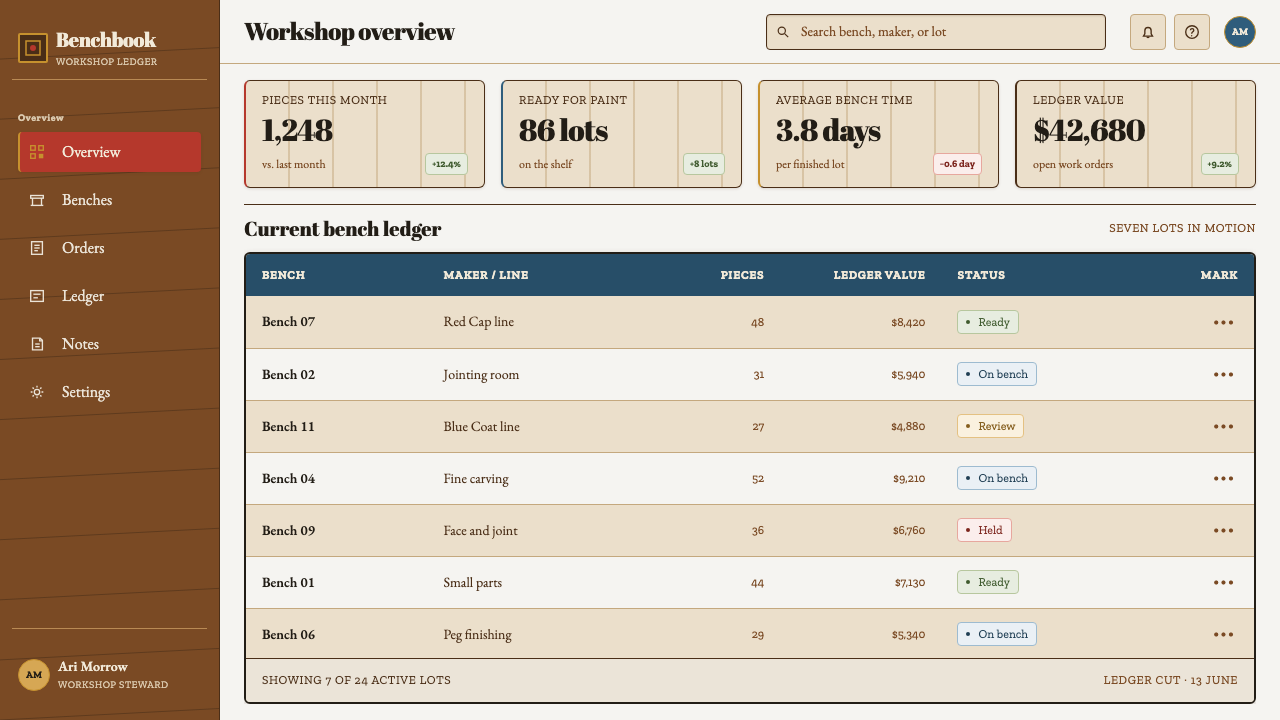The image size is (1280, 720).
Task: Open the three-dot mark menu for Bench 02
Action: (x=1223, y=374)
